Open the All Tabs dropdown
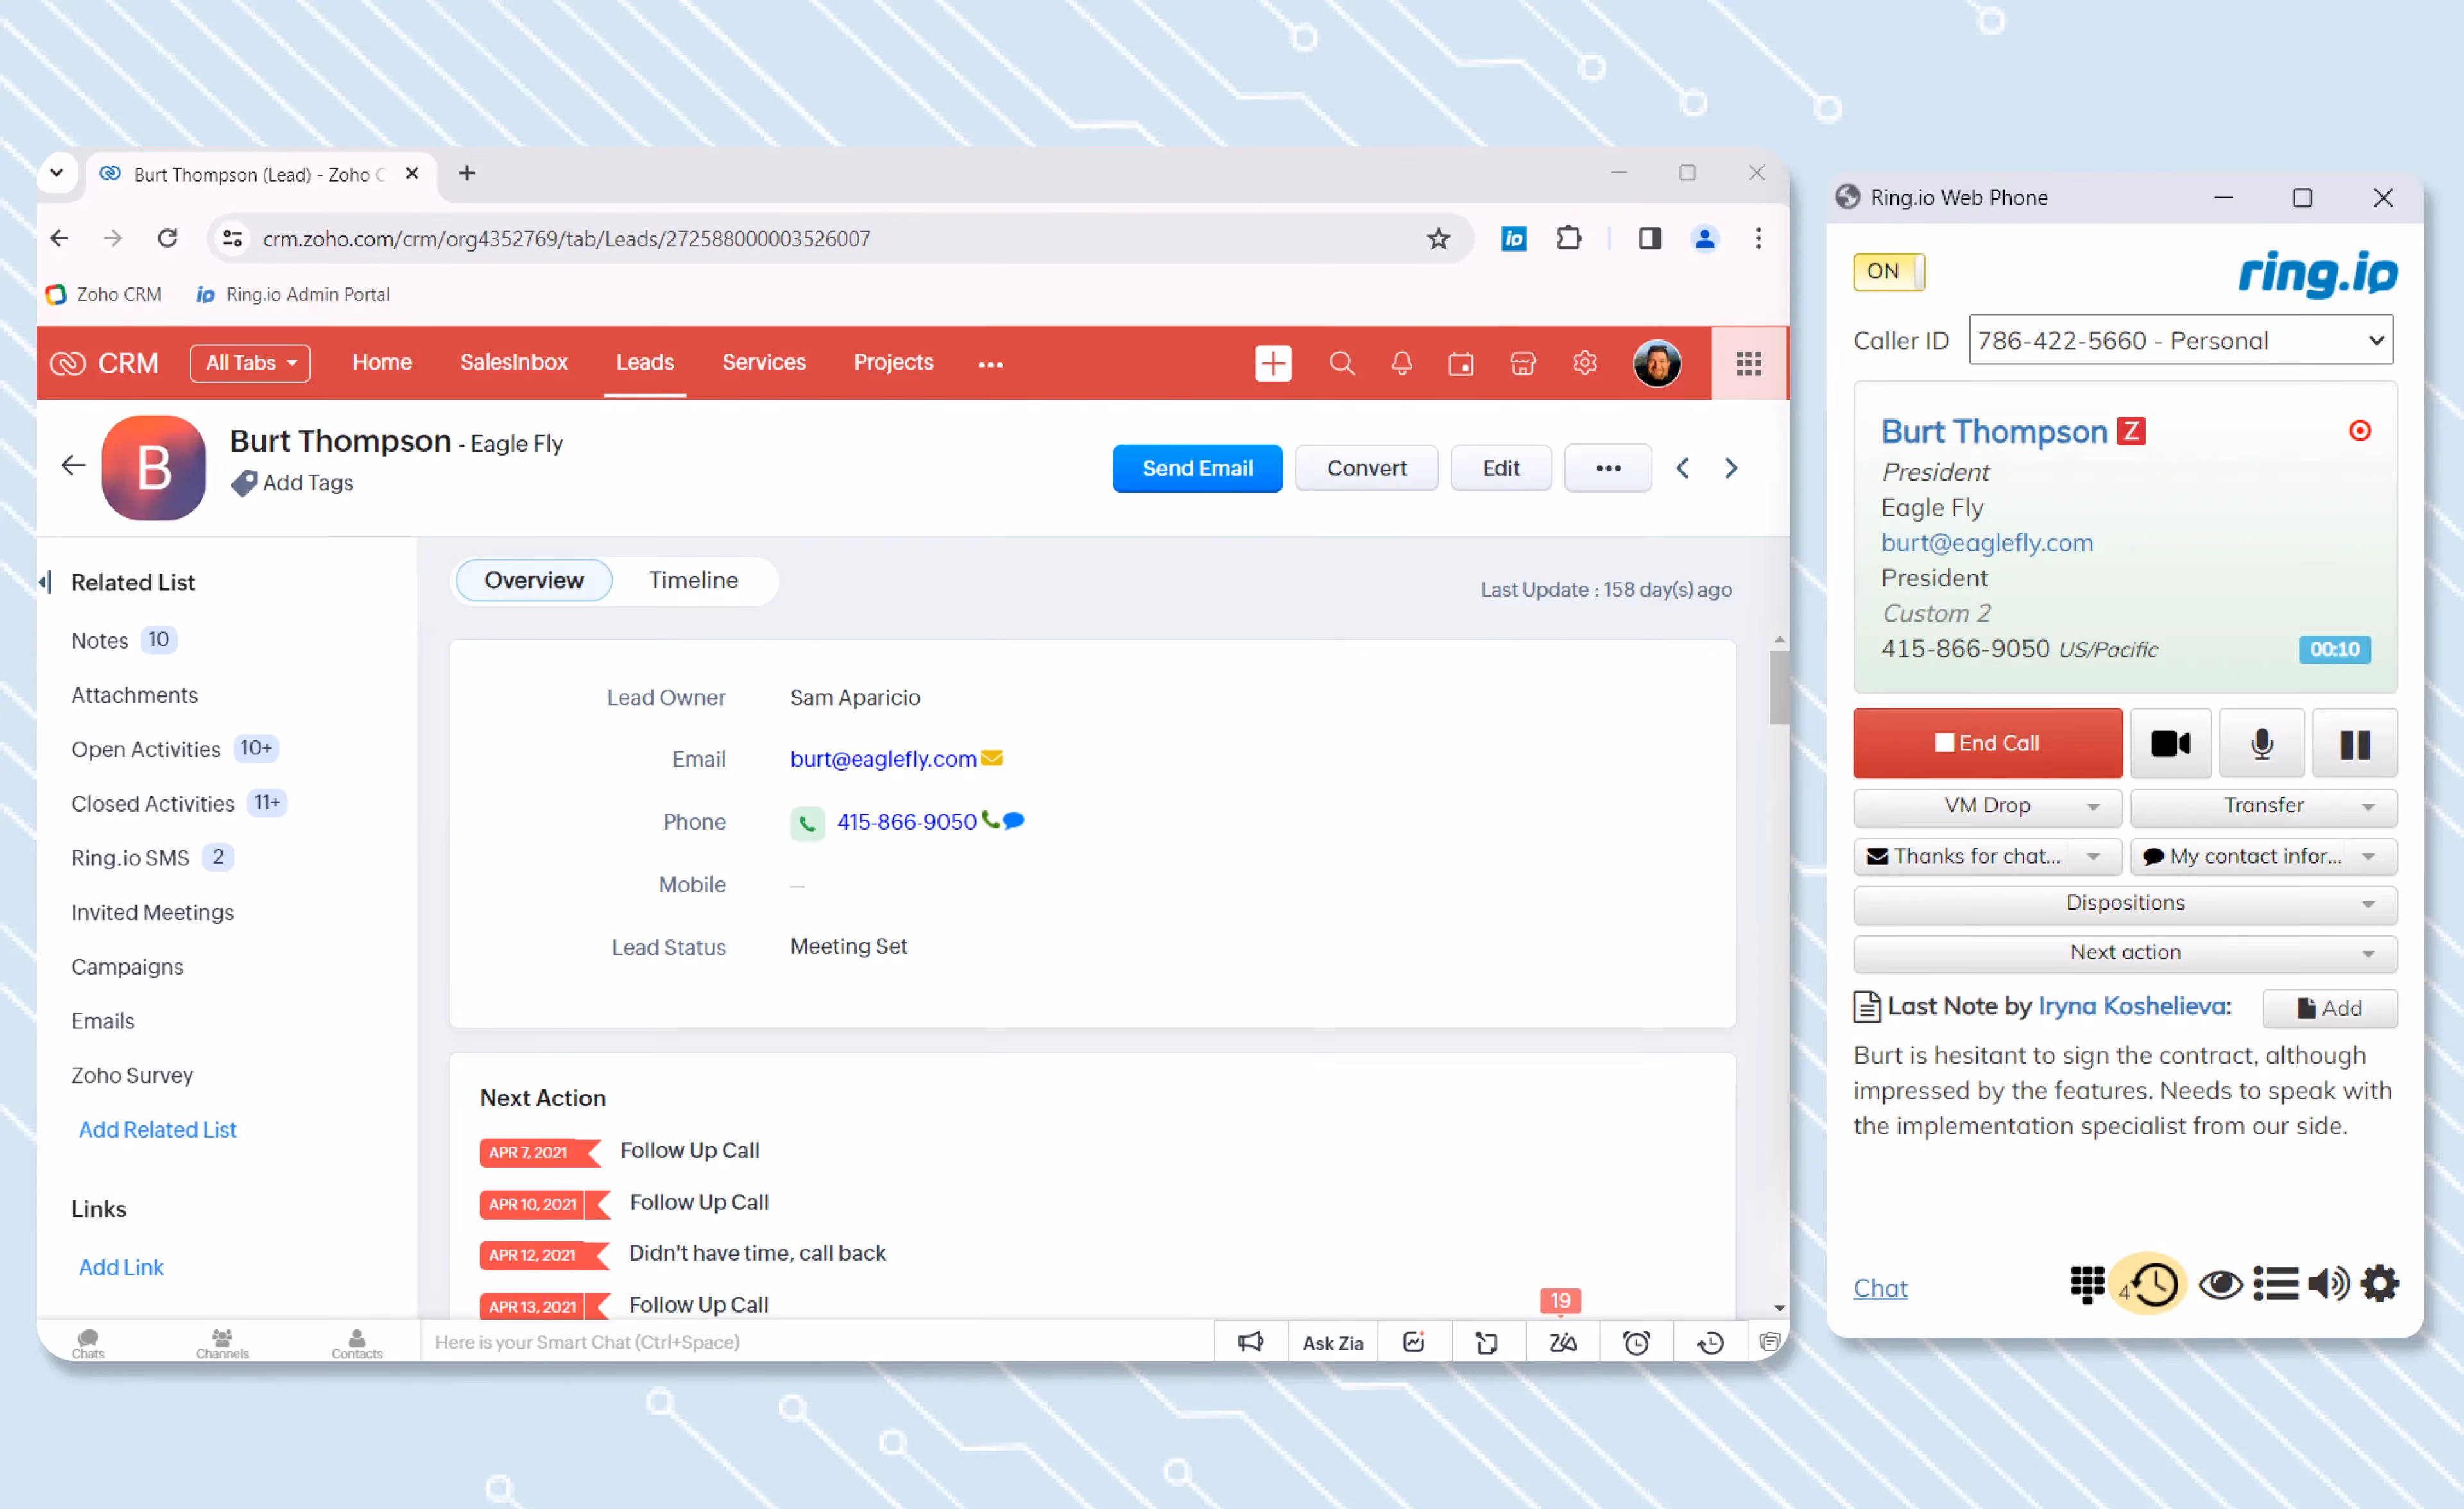The height and width of the screenshot is (1509, 2464). pyautogui.click(x=250, y=363)
